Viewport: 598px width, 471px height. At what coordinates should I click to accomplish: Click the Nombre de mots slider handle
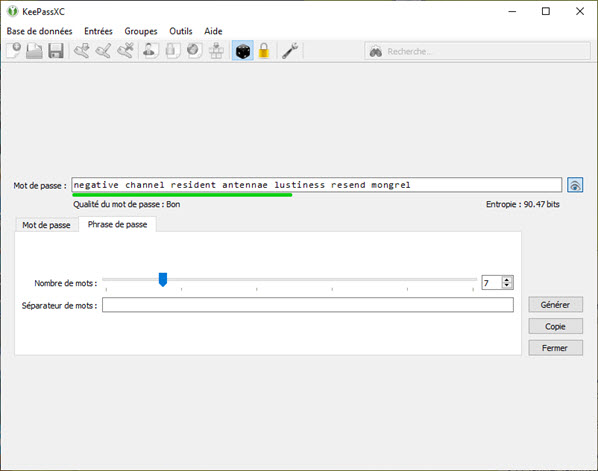coord(163,280)
